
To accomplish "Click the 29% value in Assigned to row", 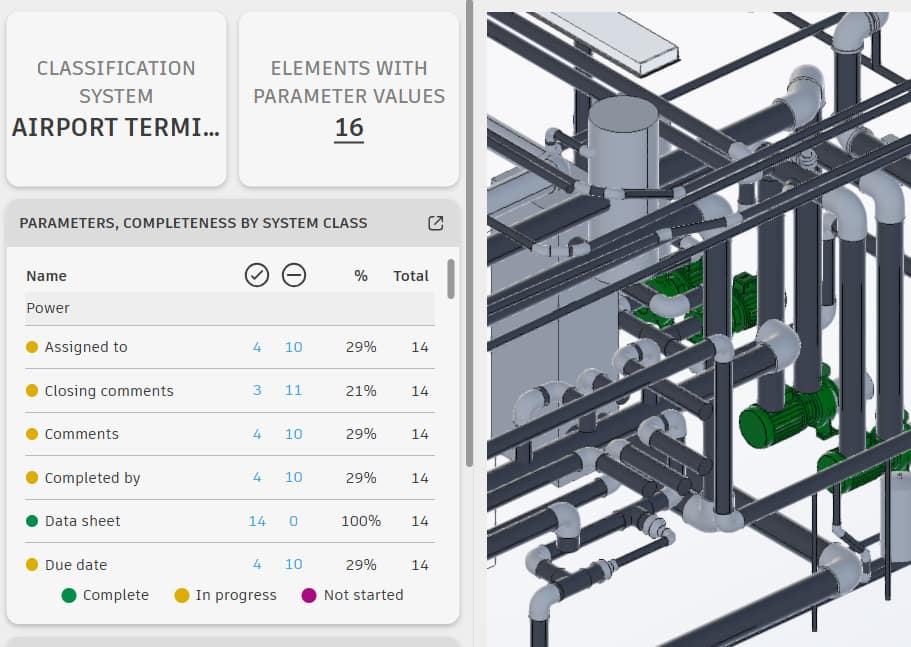I will point(361,347).
